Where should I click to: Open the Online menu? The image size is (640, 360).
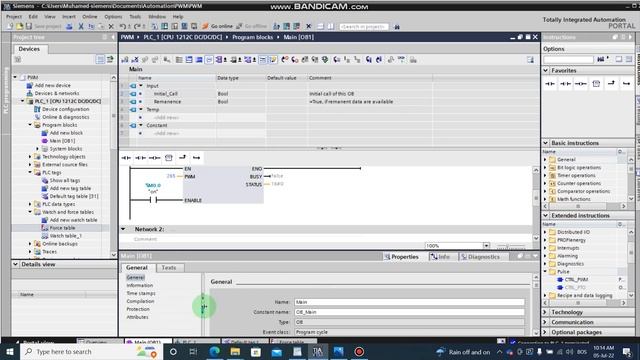coord(90,17)
